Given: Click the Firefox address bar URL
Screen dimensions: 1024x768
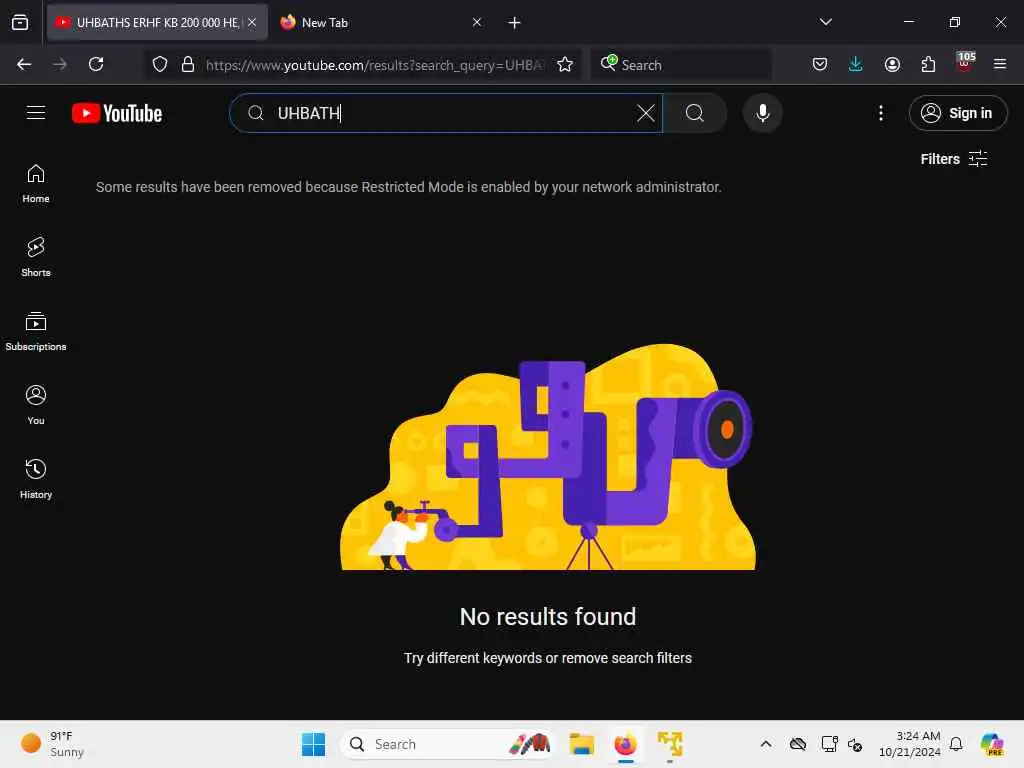Looking at the screenshot, I should (x=375, y=65).
